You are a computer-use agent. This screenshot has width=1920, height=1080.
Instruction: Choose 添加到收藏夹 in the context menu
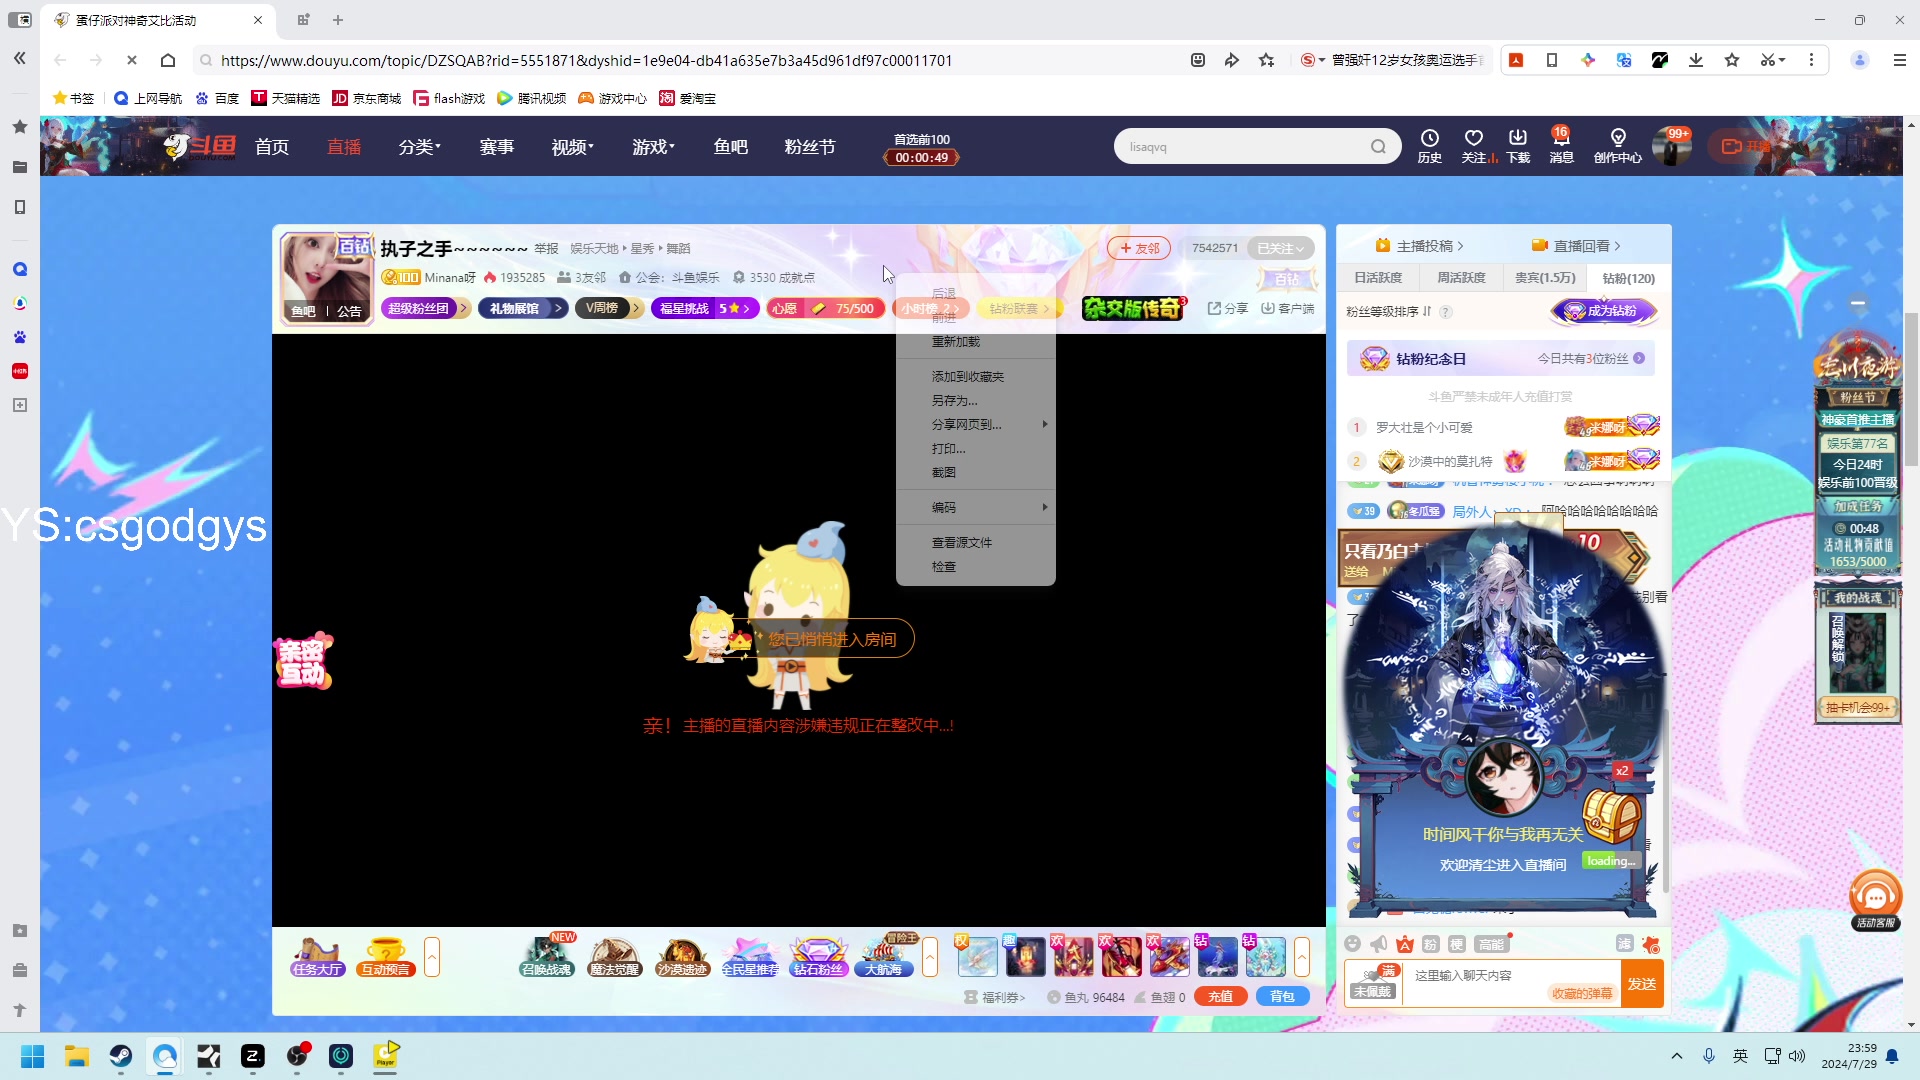coord(976,376)
